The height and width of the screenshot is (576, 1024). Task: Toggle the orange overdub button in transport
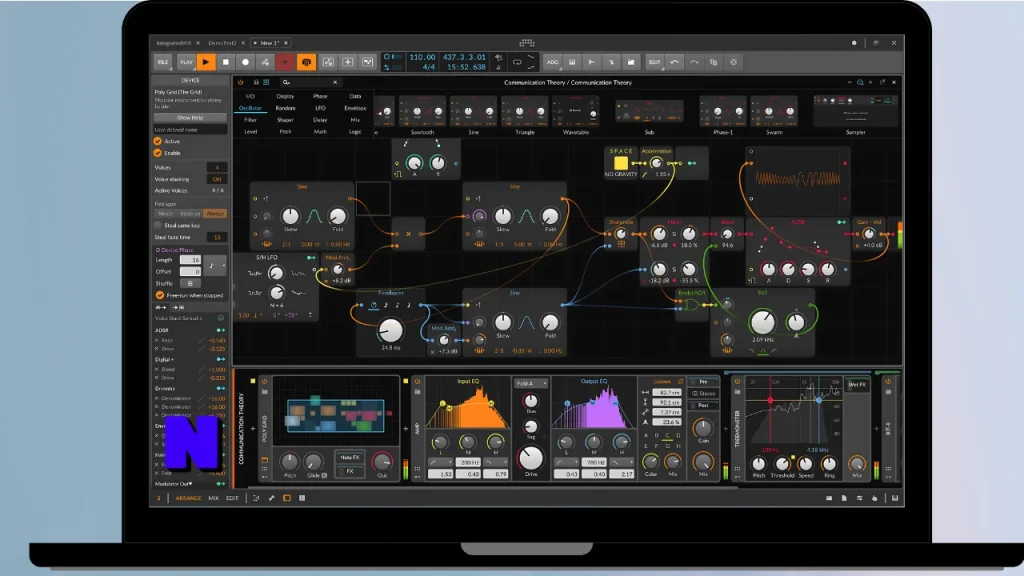(x=306, y=62)
